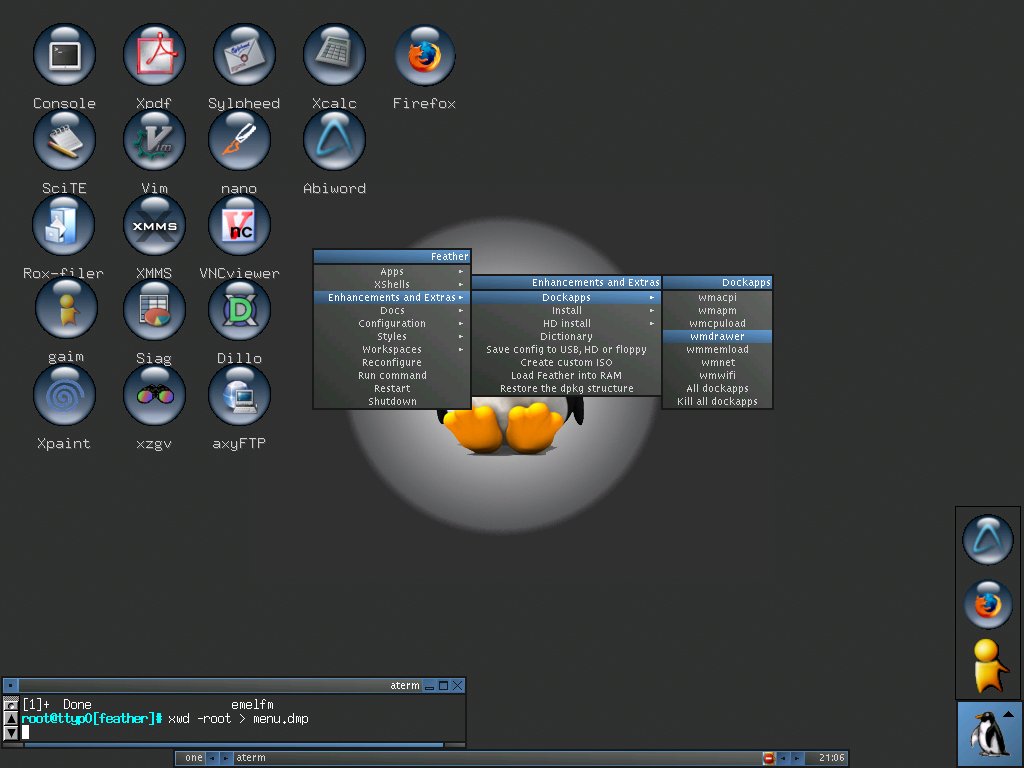Select Kill all dockapps
1024x768 pixels.
(x=717, y=401)
